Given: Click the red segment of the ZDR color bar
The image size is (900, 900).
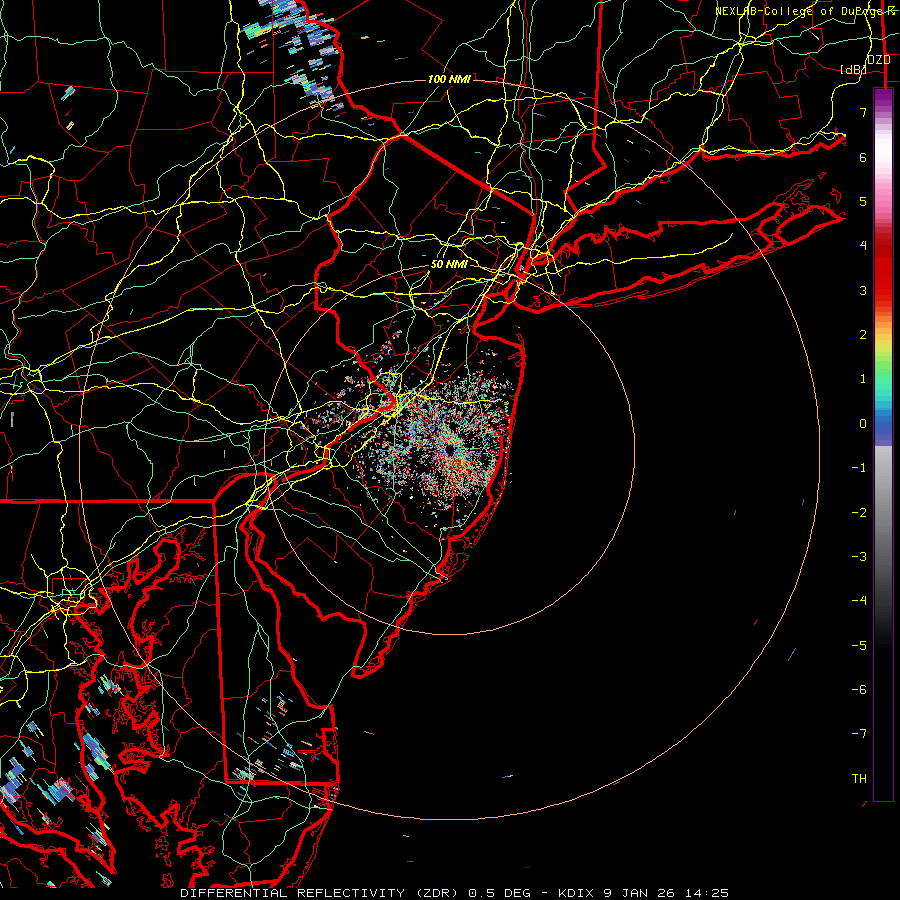Looking at the screenshot, I should coord(883,270).
